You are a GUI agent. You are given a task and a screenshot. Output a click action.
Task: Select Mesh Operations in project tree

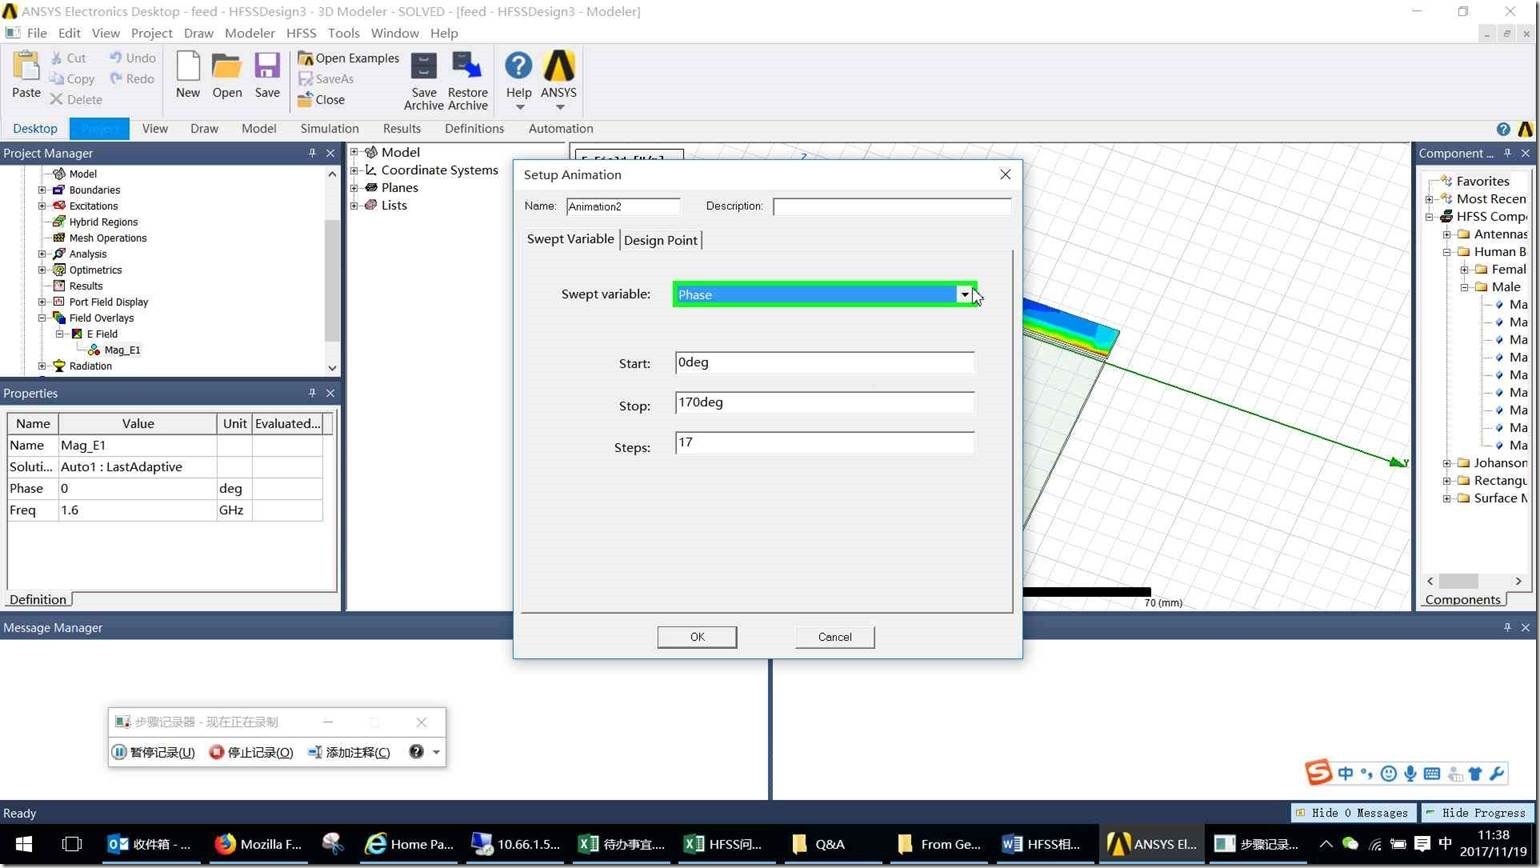coord(107,238)
